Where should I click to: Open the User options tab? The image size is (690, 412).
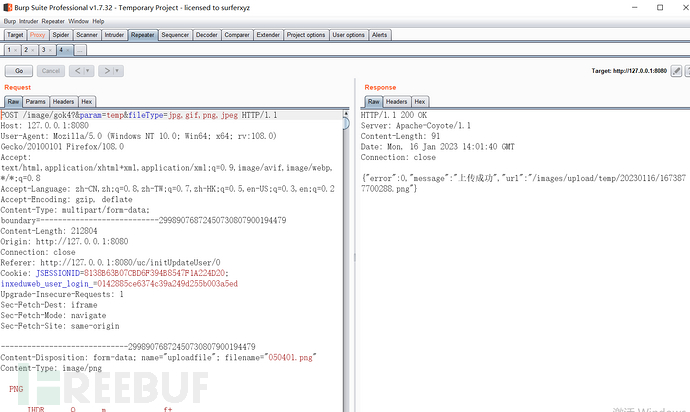pyautogui.click(x=348, y=35)
